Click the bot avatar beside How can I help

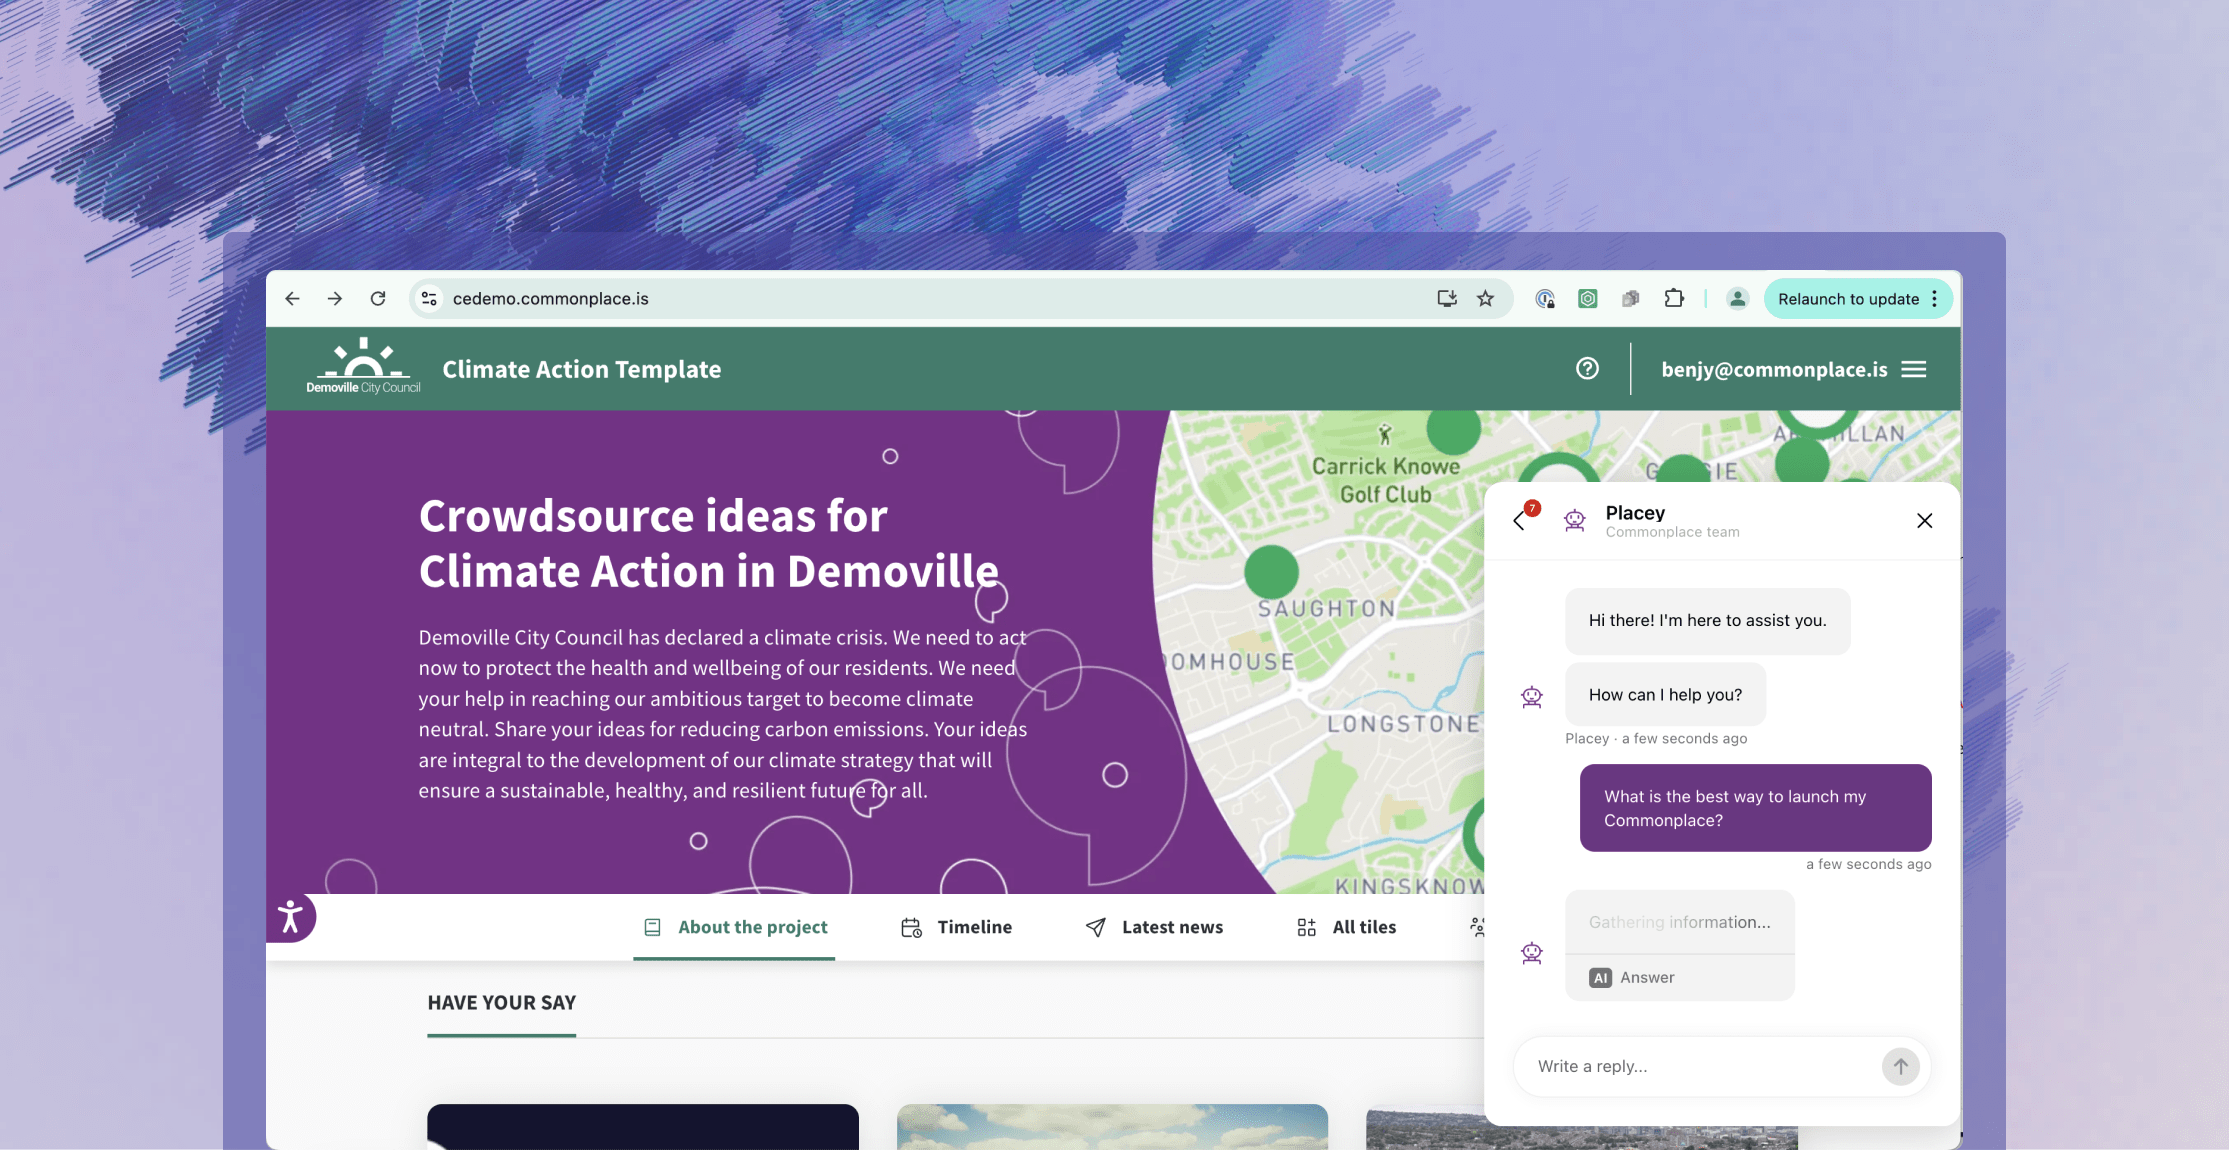1532,697
